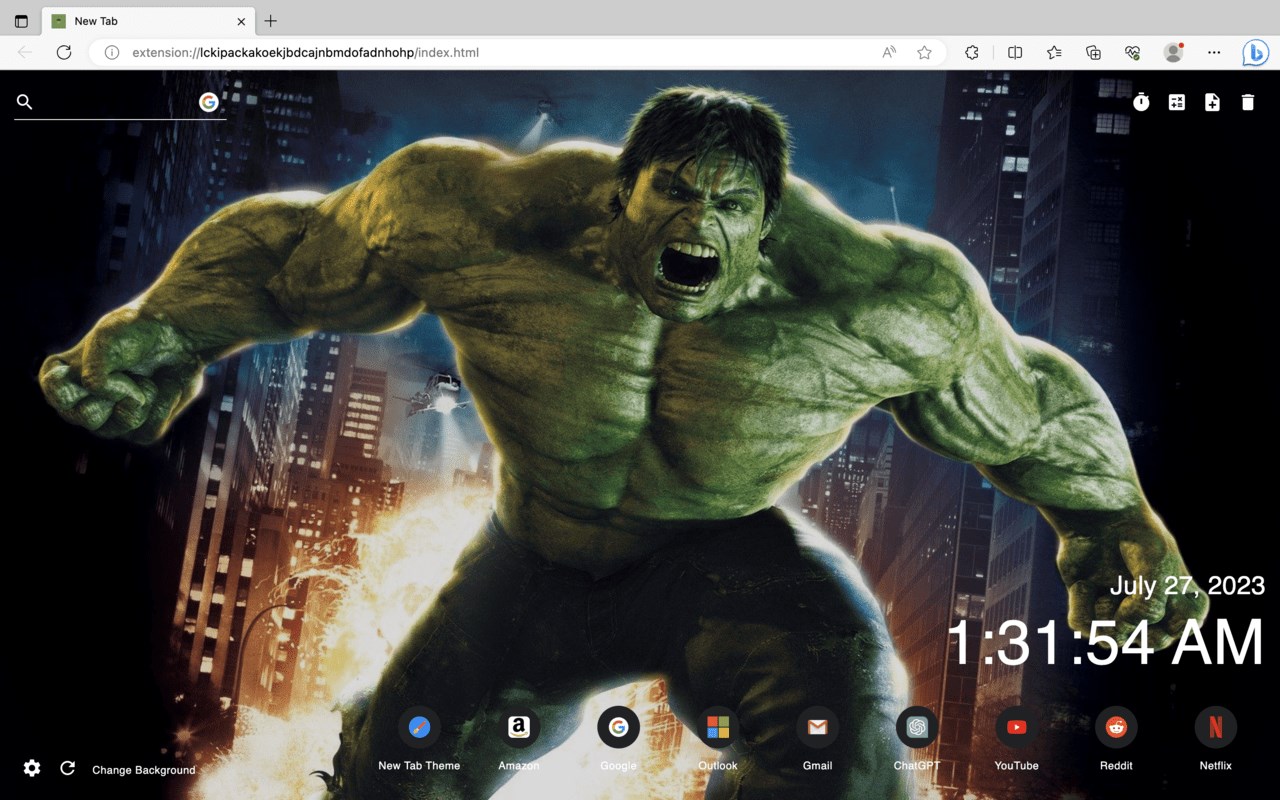Select Google search engine logo in search bar
Viewport: 1280px width, 800px height.
click(209, 102)
